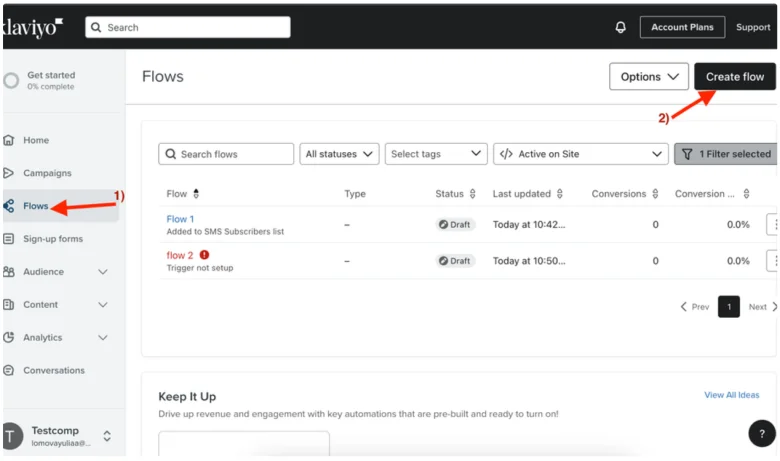The image size is (780, 461).
Task: Click the Draft status badge of Flow 1
Action: tap(455, 225)
